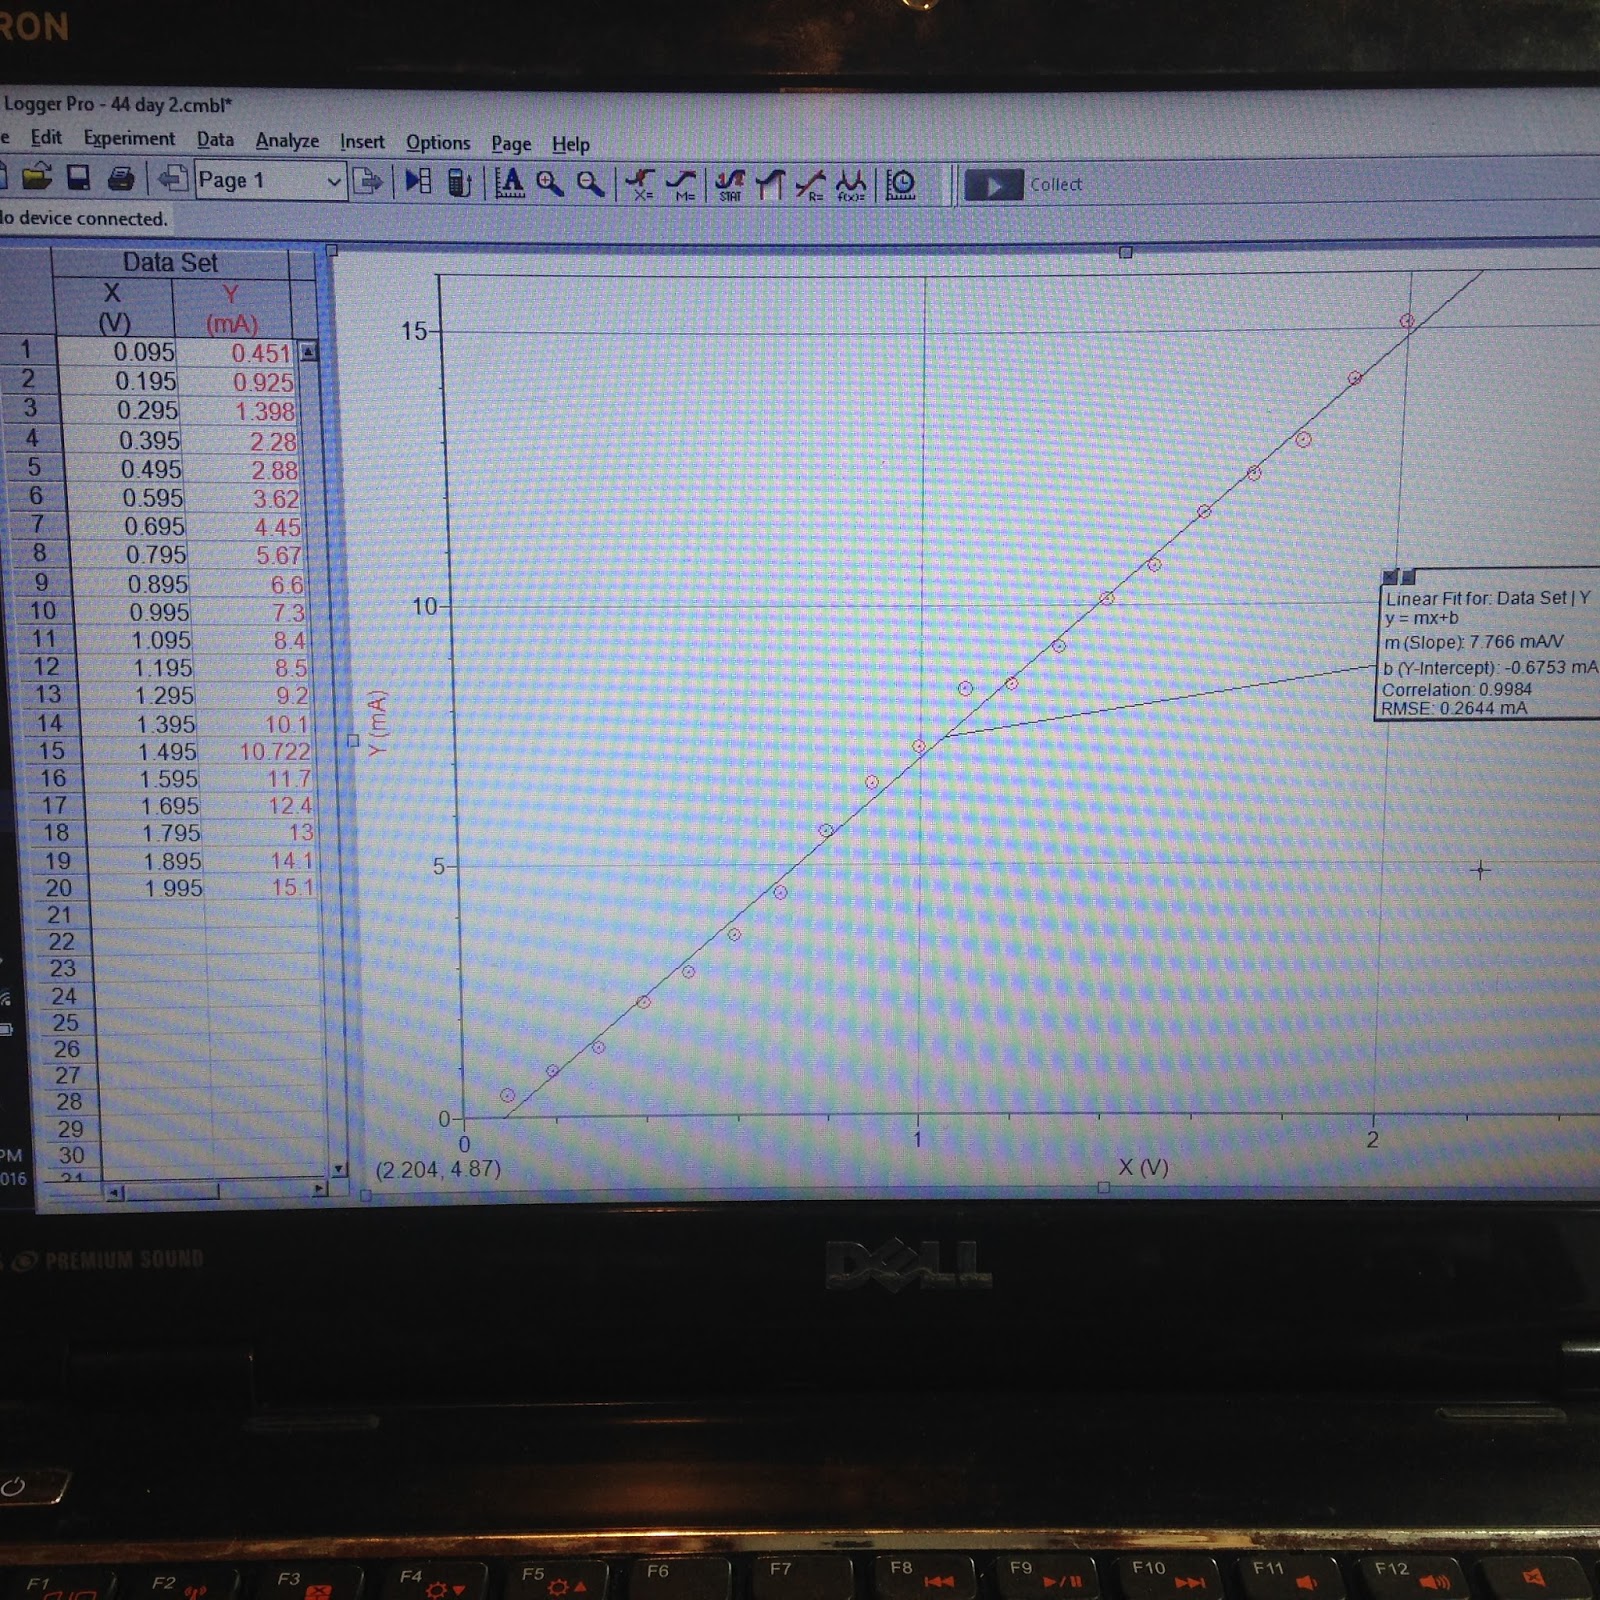This screenshot has width=1600, height=1600.
Task: Go to the previous page
Action: tap(173, 179)
